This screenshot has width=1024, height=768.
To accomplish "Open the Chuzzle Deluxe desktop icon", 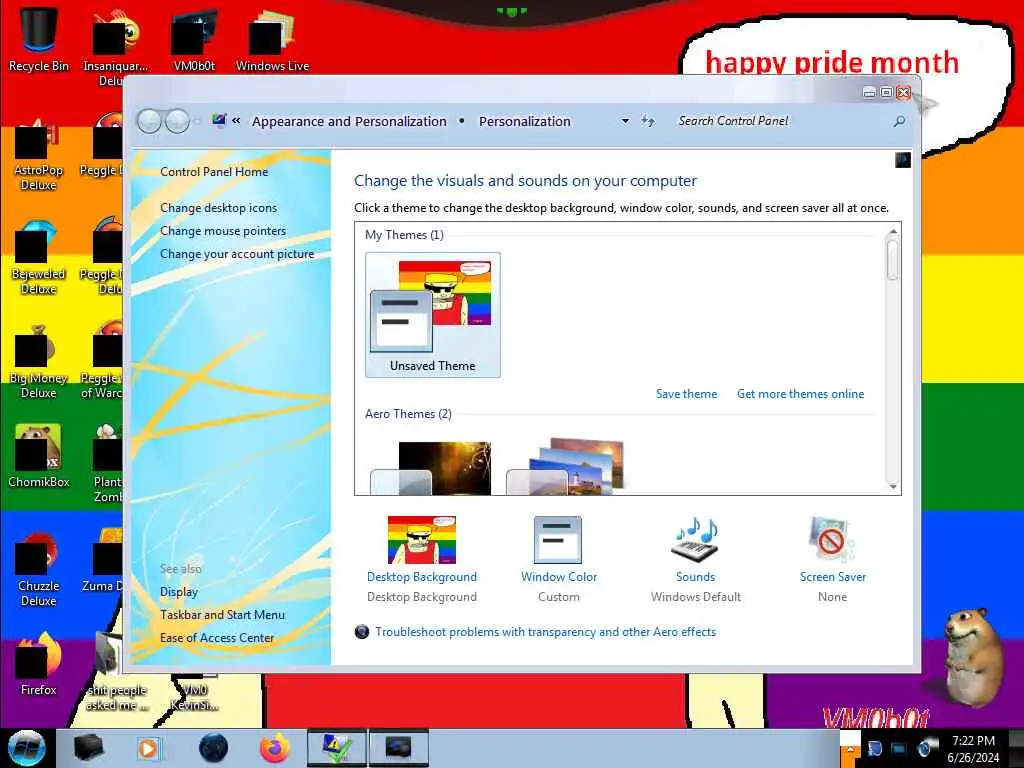I will [38, 569].
